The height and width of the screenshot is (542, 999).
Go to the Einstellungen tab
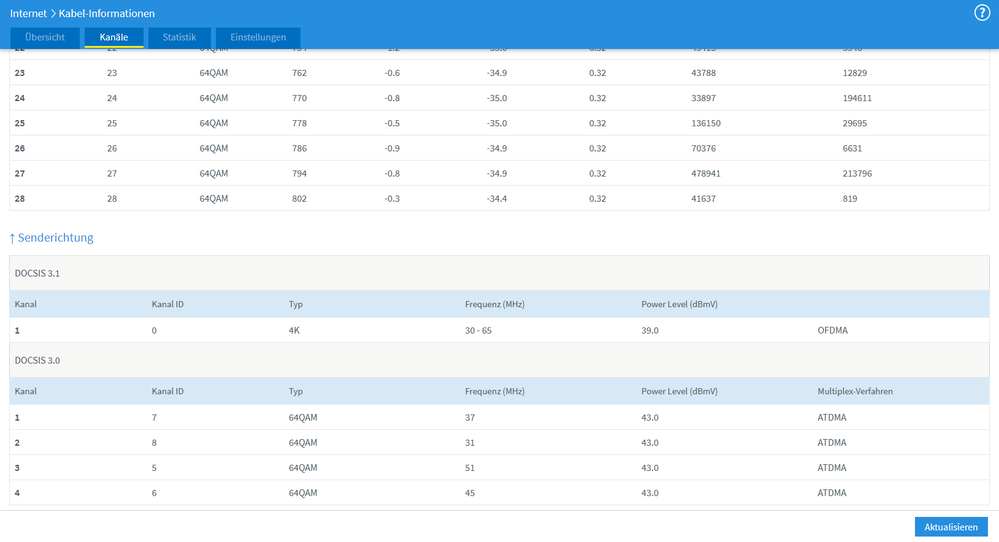[x=258, y=37]
